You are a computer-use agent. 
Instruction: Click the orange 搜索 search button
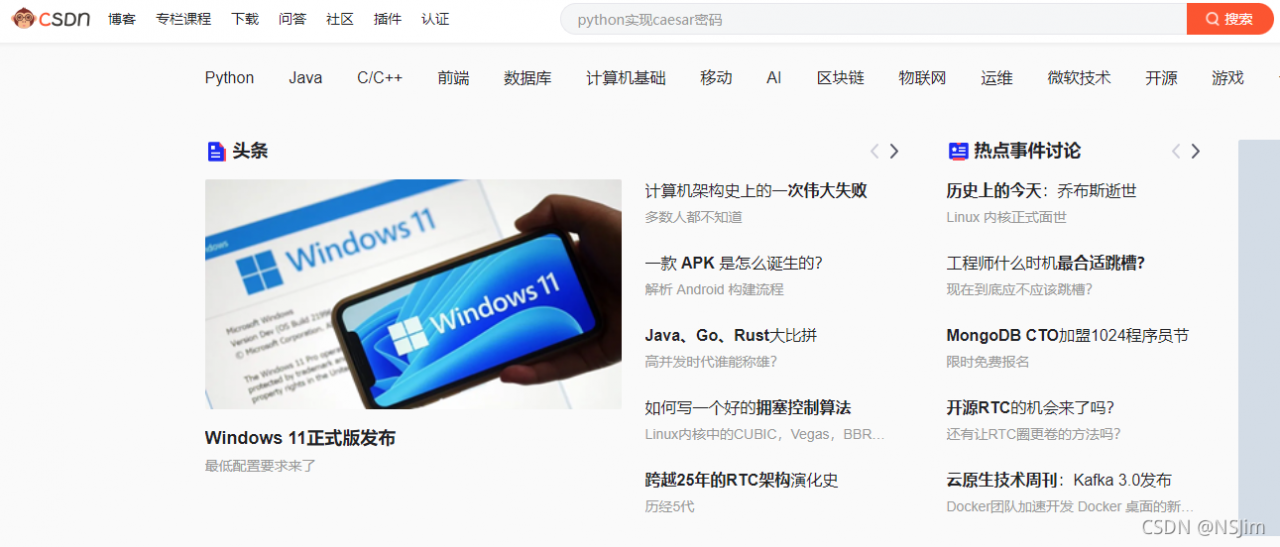(x=1230, y=19)
